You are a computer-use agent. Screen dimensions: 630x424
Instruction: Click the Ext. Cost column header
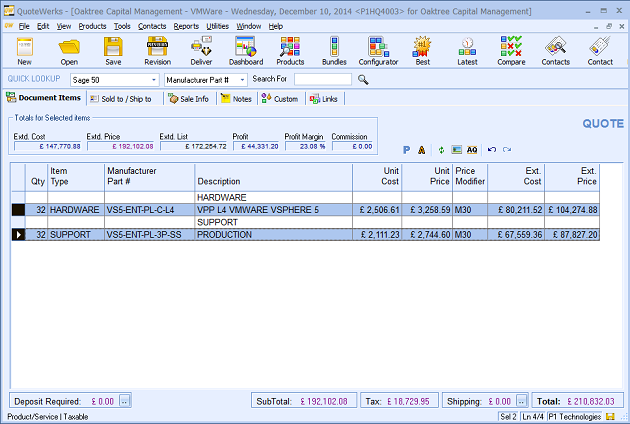(516, 177)
